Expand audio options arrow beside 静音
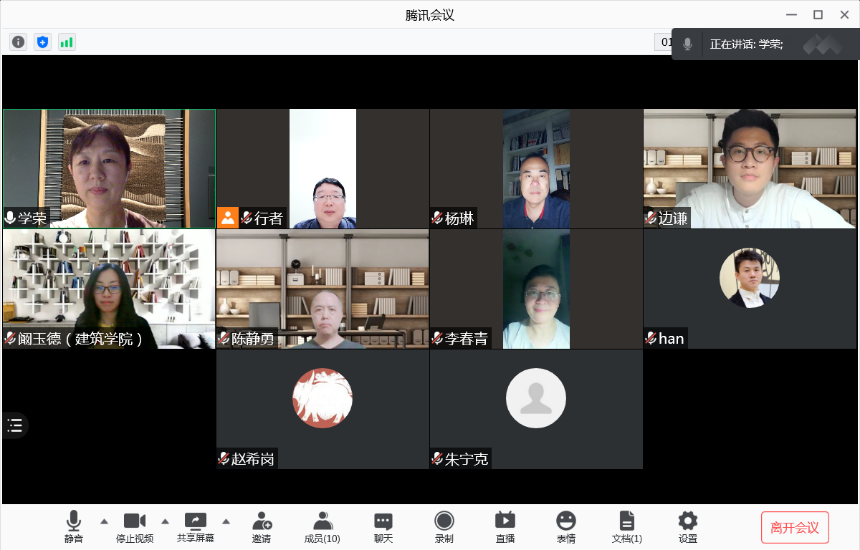 point(104,521)
